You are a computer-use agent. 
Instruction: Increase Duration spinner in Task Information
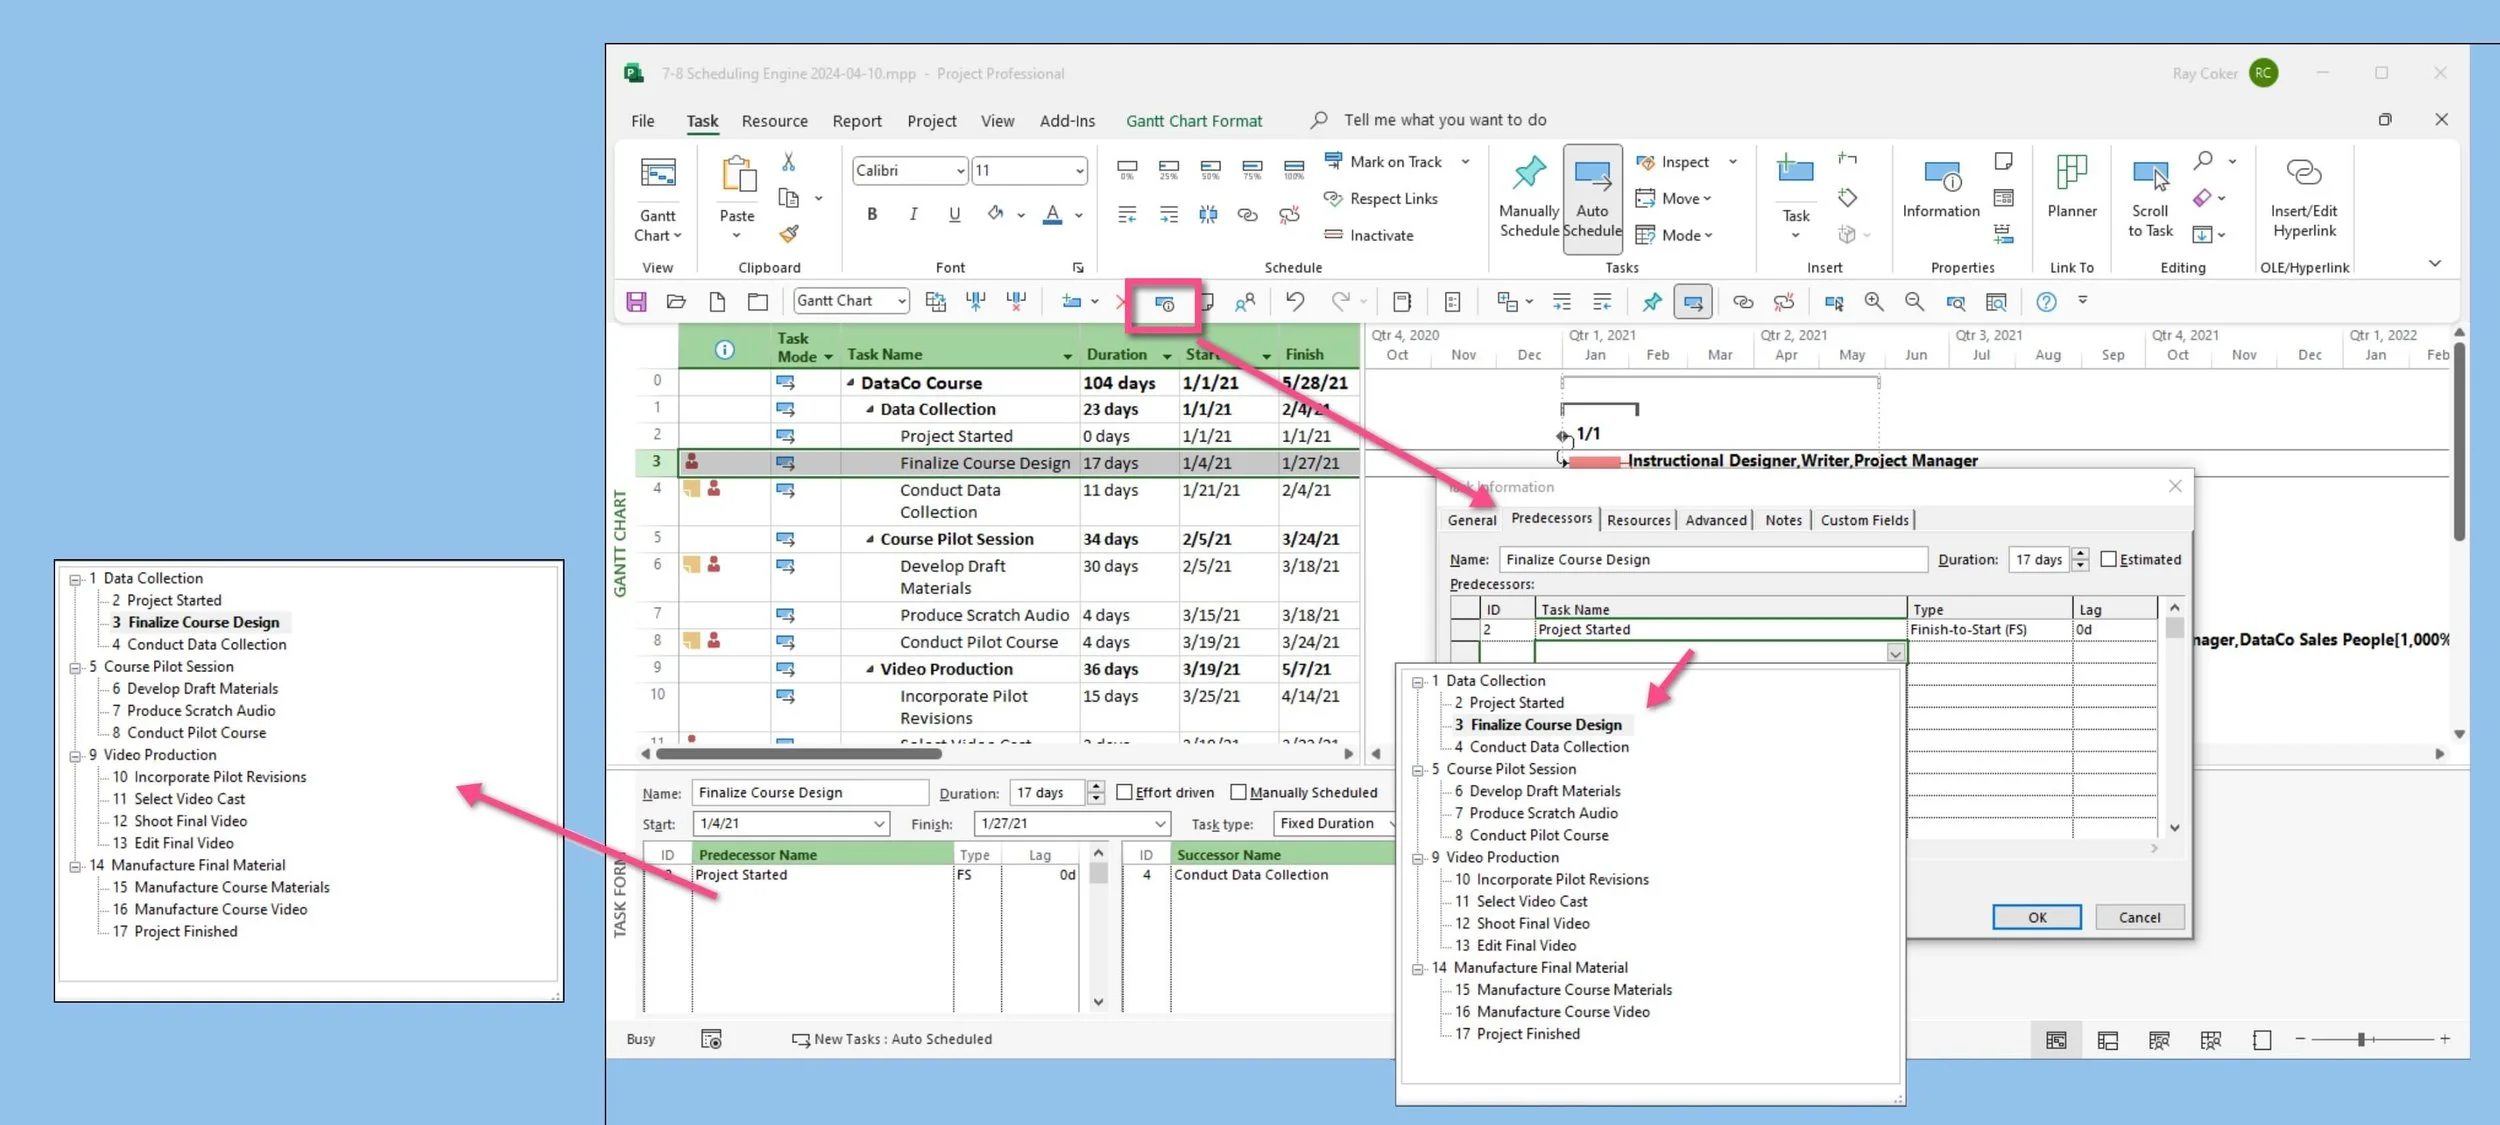click(x=2080, y=553)
